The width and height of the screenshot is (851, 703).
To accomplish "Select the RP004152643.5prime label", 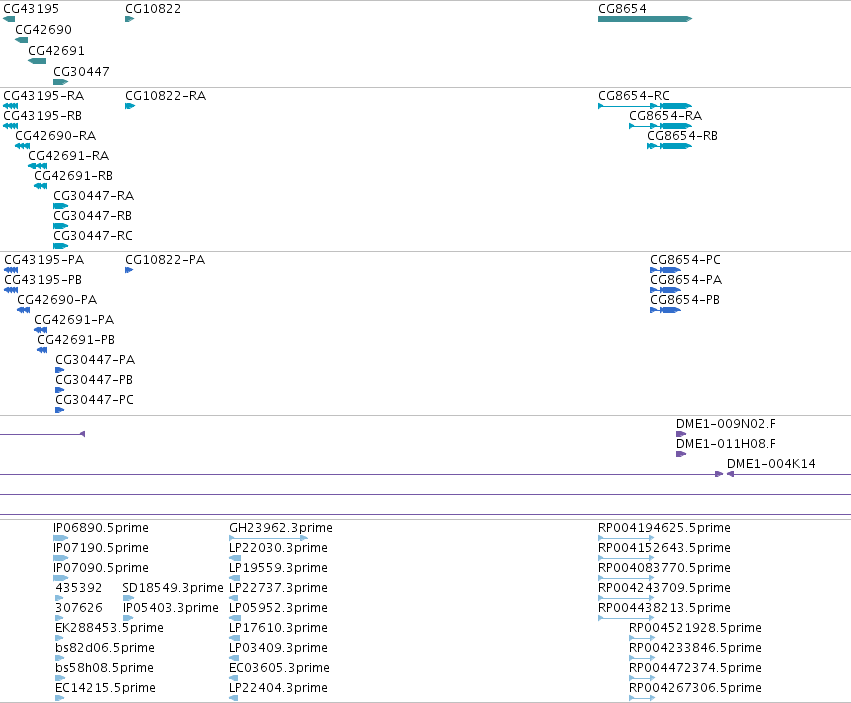I will pyautogui.click(x=665, y=548).
